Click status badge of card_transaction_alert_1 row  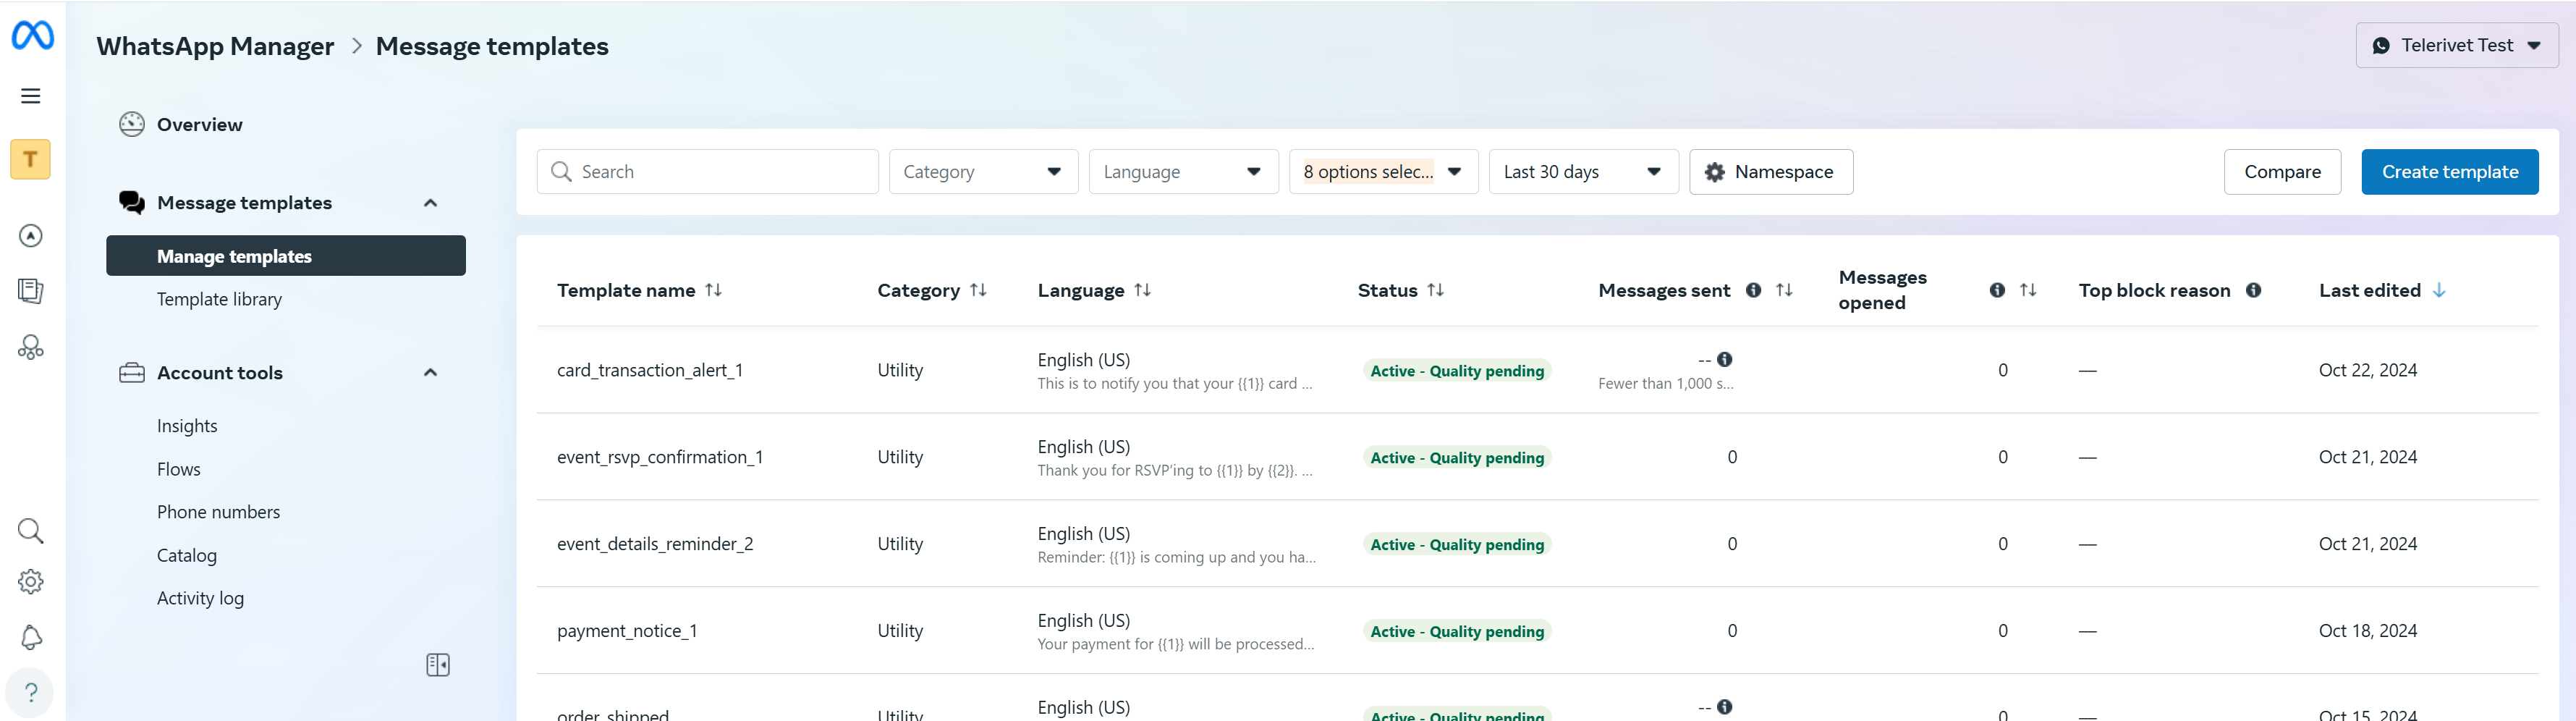1457,371
